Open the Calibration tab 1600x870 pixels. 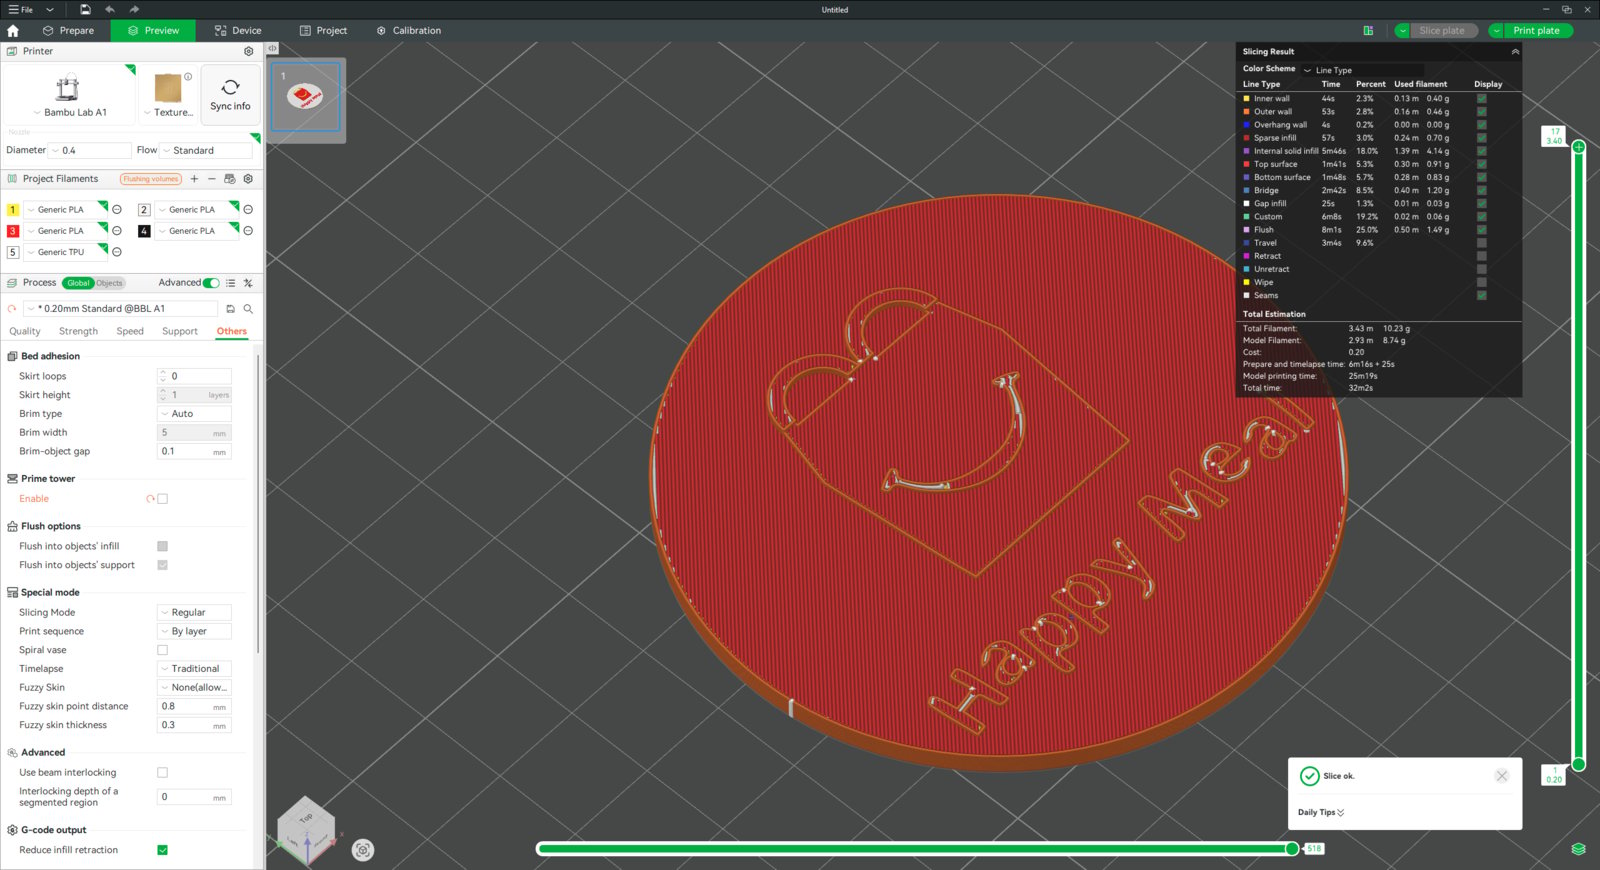(409, 31)
